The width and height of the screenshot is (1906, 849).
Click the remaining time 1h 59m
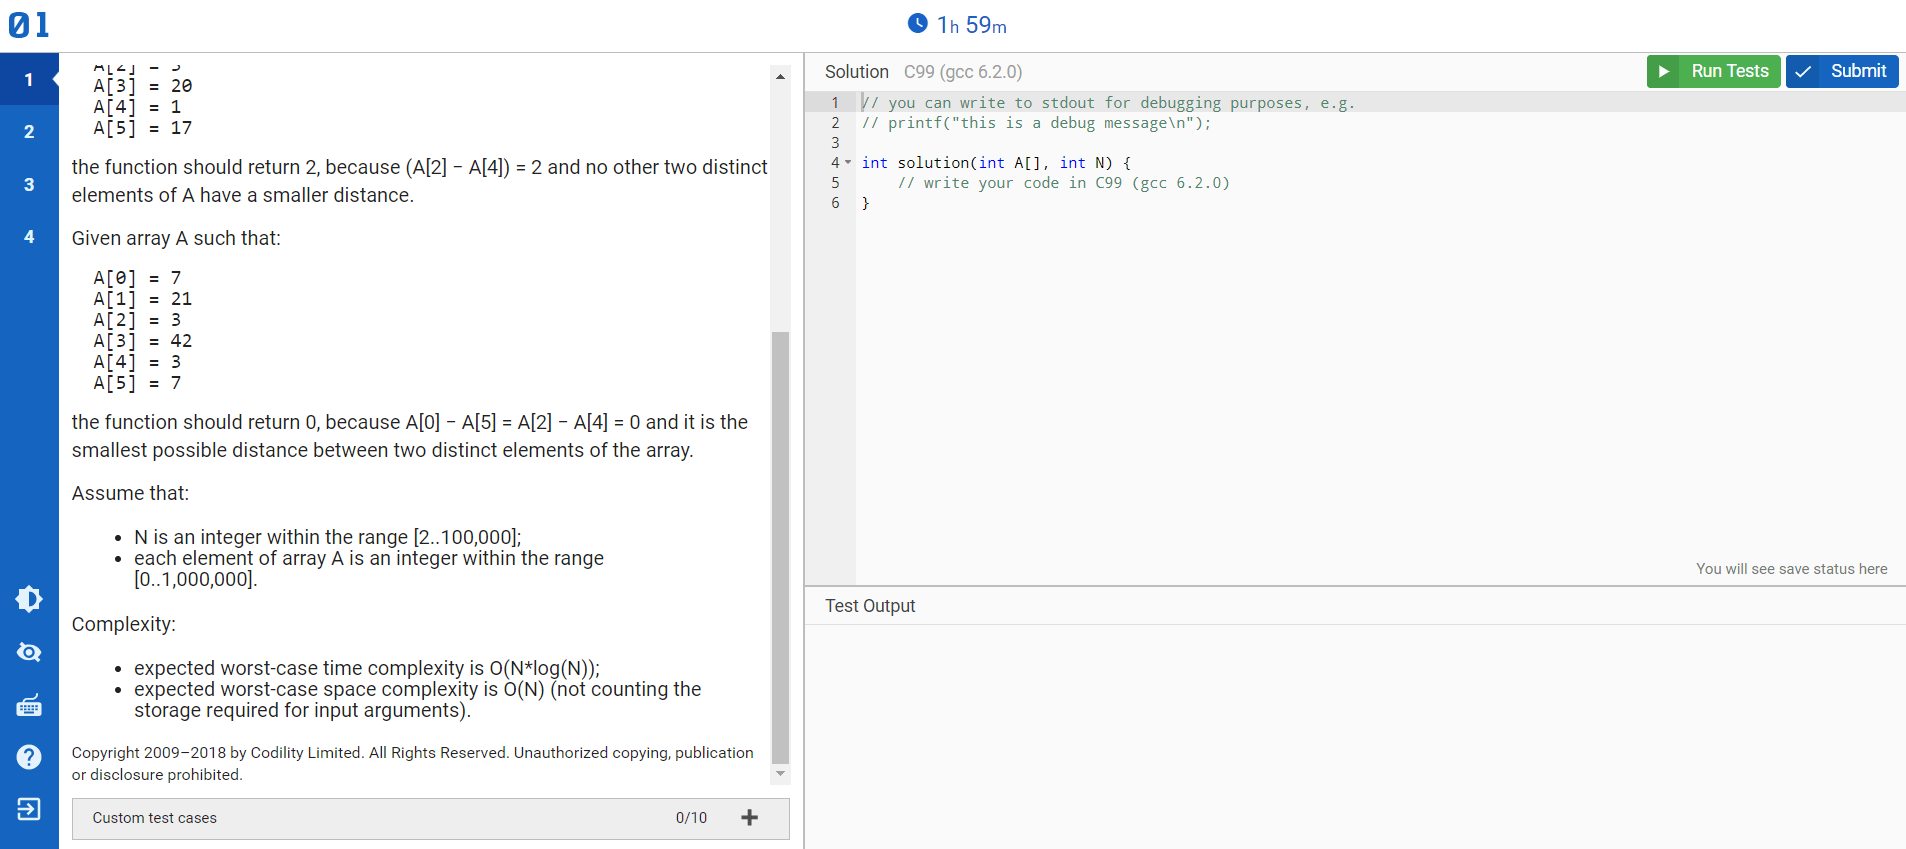[x=971, y=25]
